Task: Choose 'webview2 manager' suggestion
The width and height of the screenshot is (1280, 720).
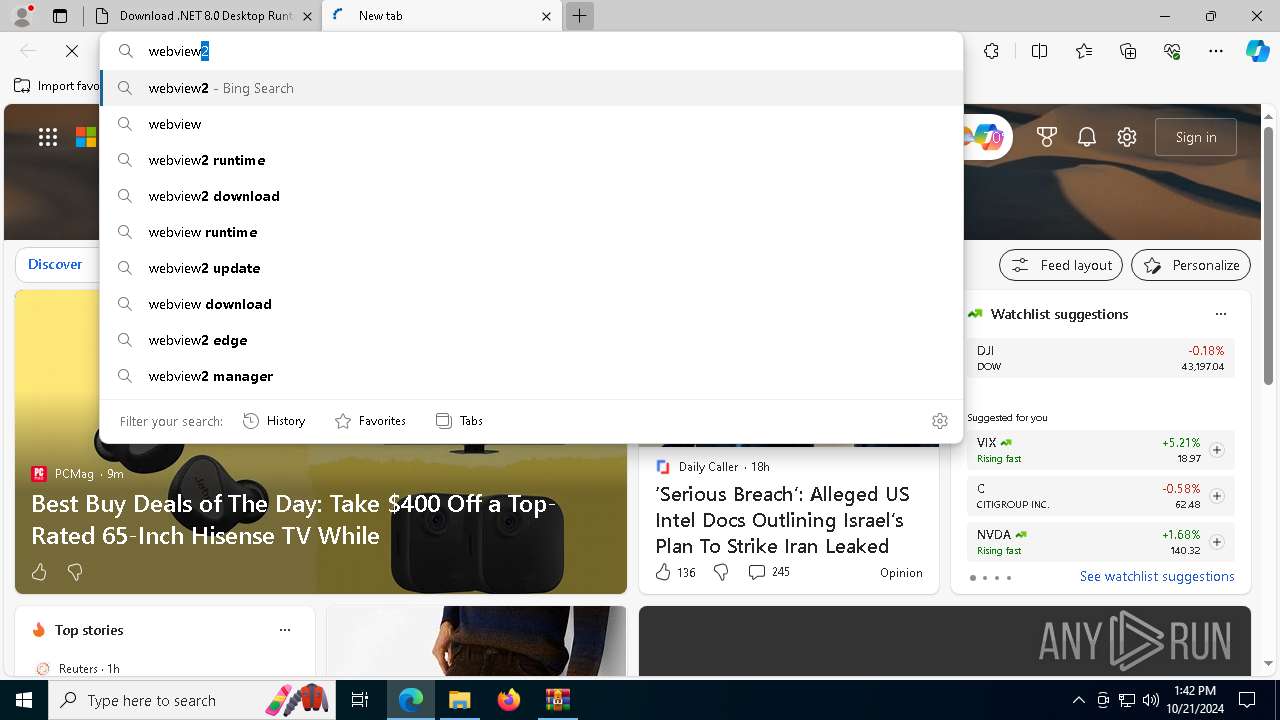Action: [531, 376]
